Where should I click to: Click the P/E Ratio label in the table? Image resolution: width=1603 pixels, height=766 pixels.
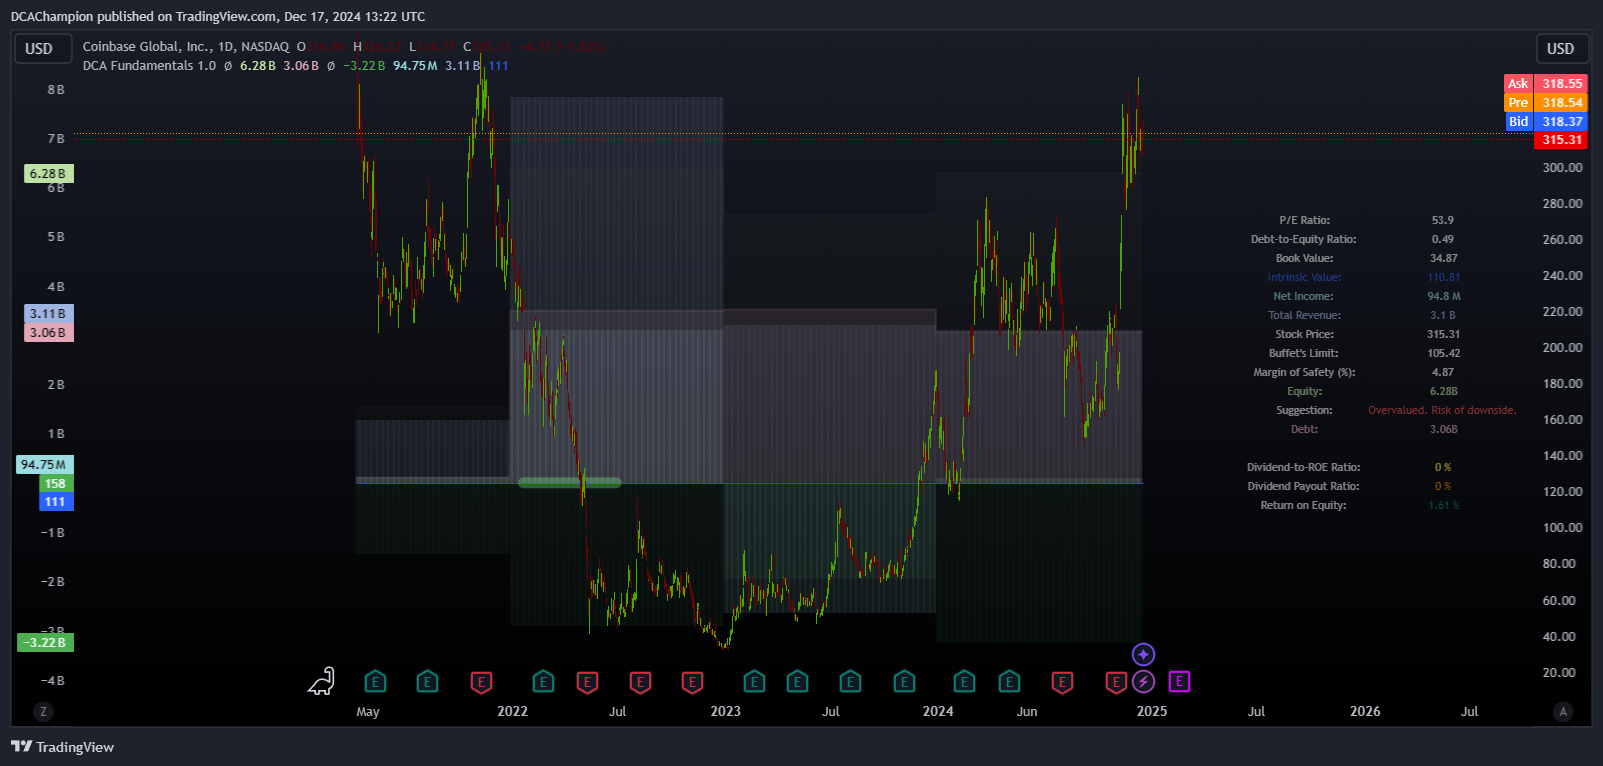click(1305, 220)
